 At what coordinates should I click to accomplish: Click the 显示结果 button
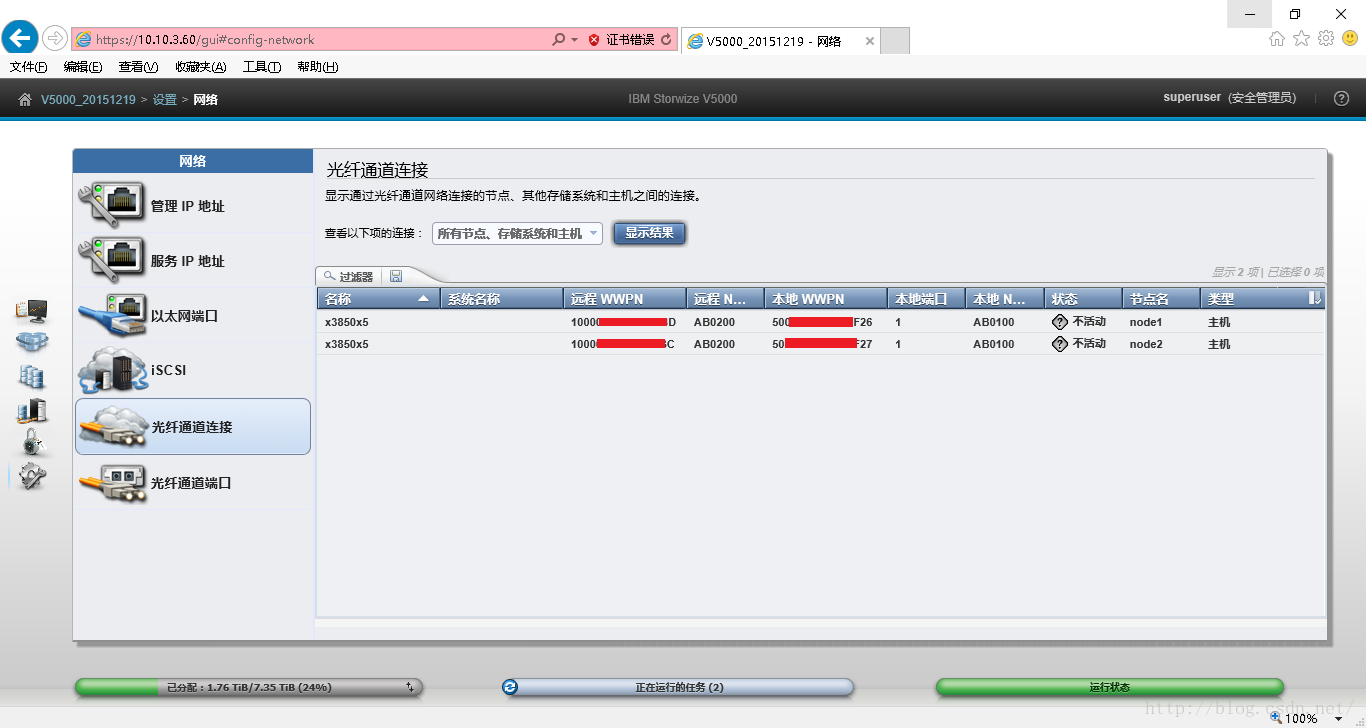click(649, 233)
